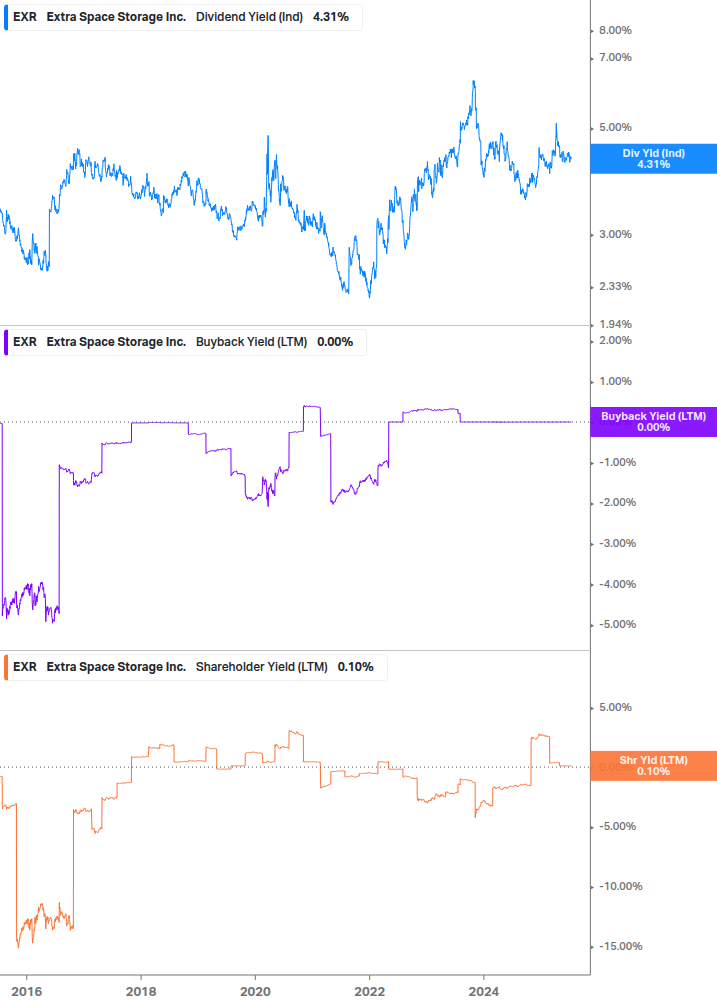Select the blue Div Yld (Ind) 4.31% tag

pos(654,159)
